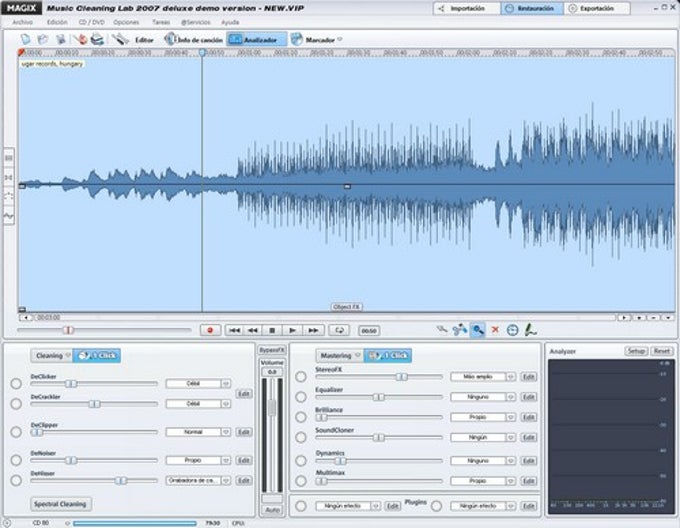The width and height of the screenshot is (680, 528).
Task: Open the Edición menu
Action: (x=57, y=22)
